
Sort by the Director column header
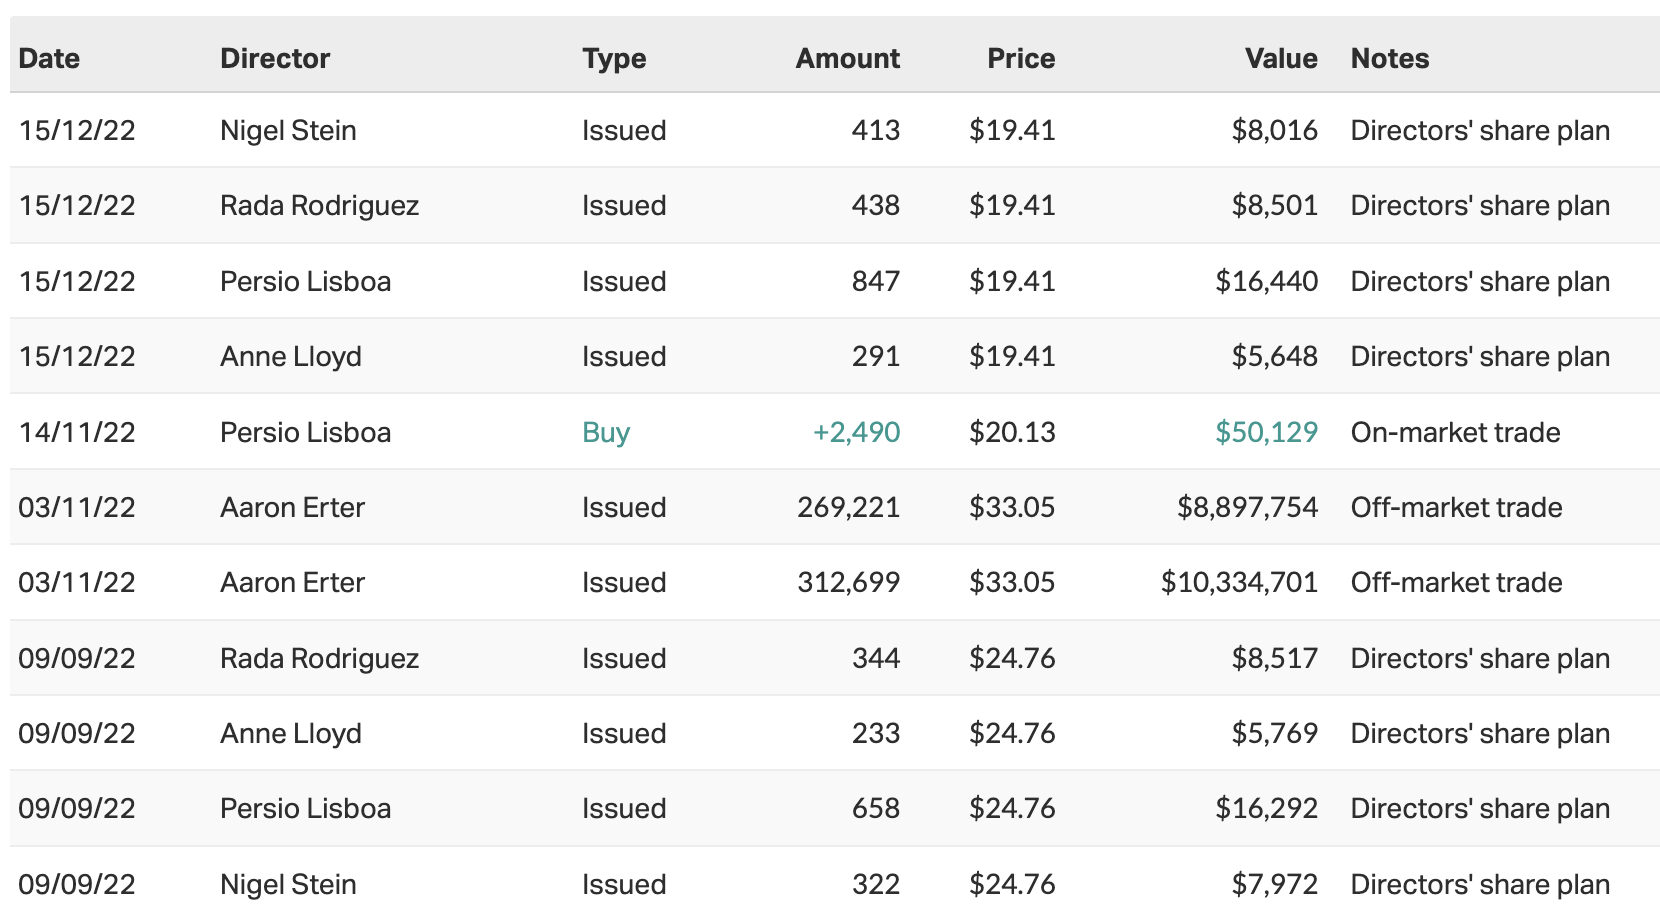275,58
